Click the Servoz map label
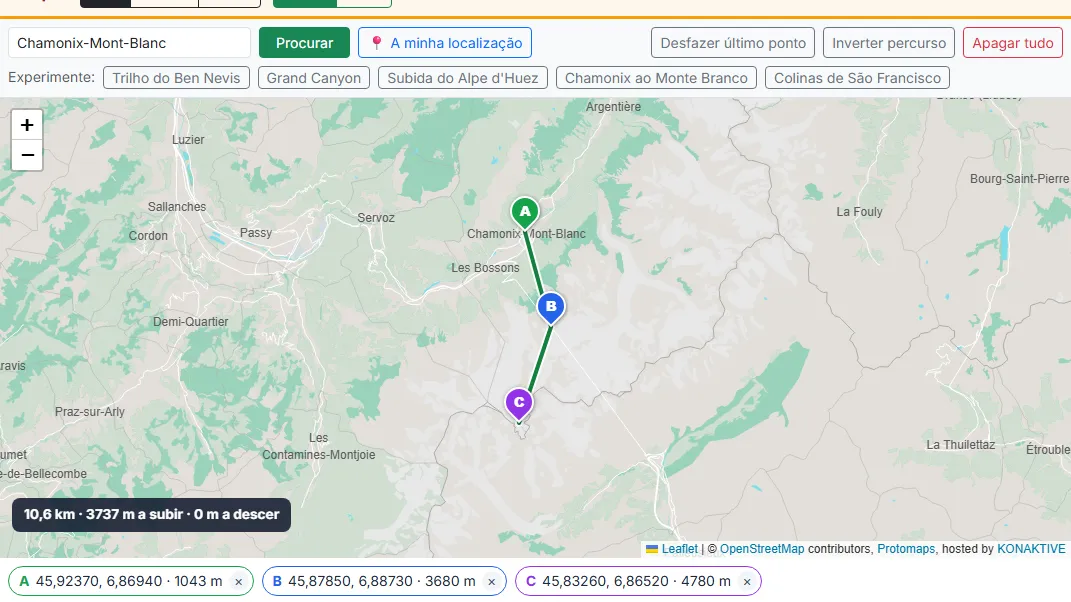Image resolution: width=1071 pixels, height=602 pixels. pos(376,218)
